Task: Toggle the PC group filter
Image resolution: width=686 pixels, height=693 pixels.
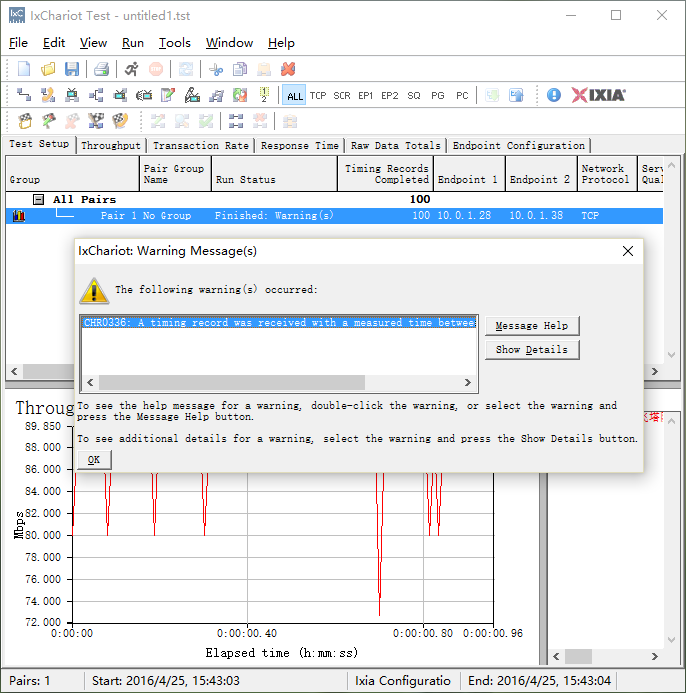Action: [x=462, y=95]
